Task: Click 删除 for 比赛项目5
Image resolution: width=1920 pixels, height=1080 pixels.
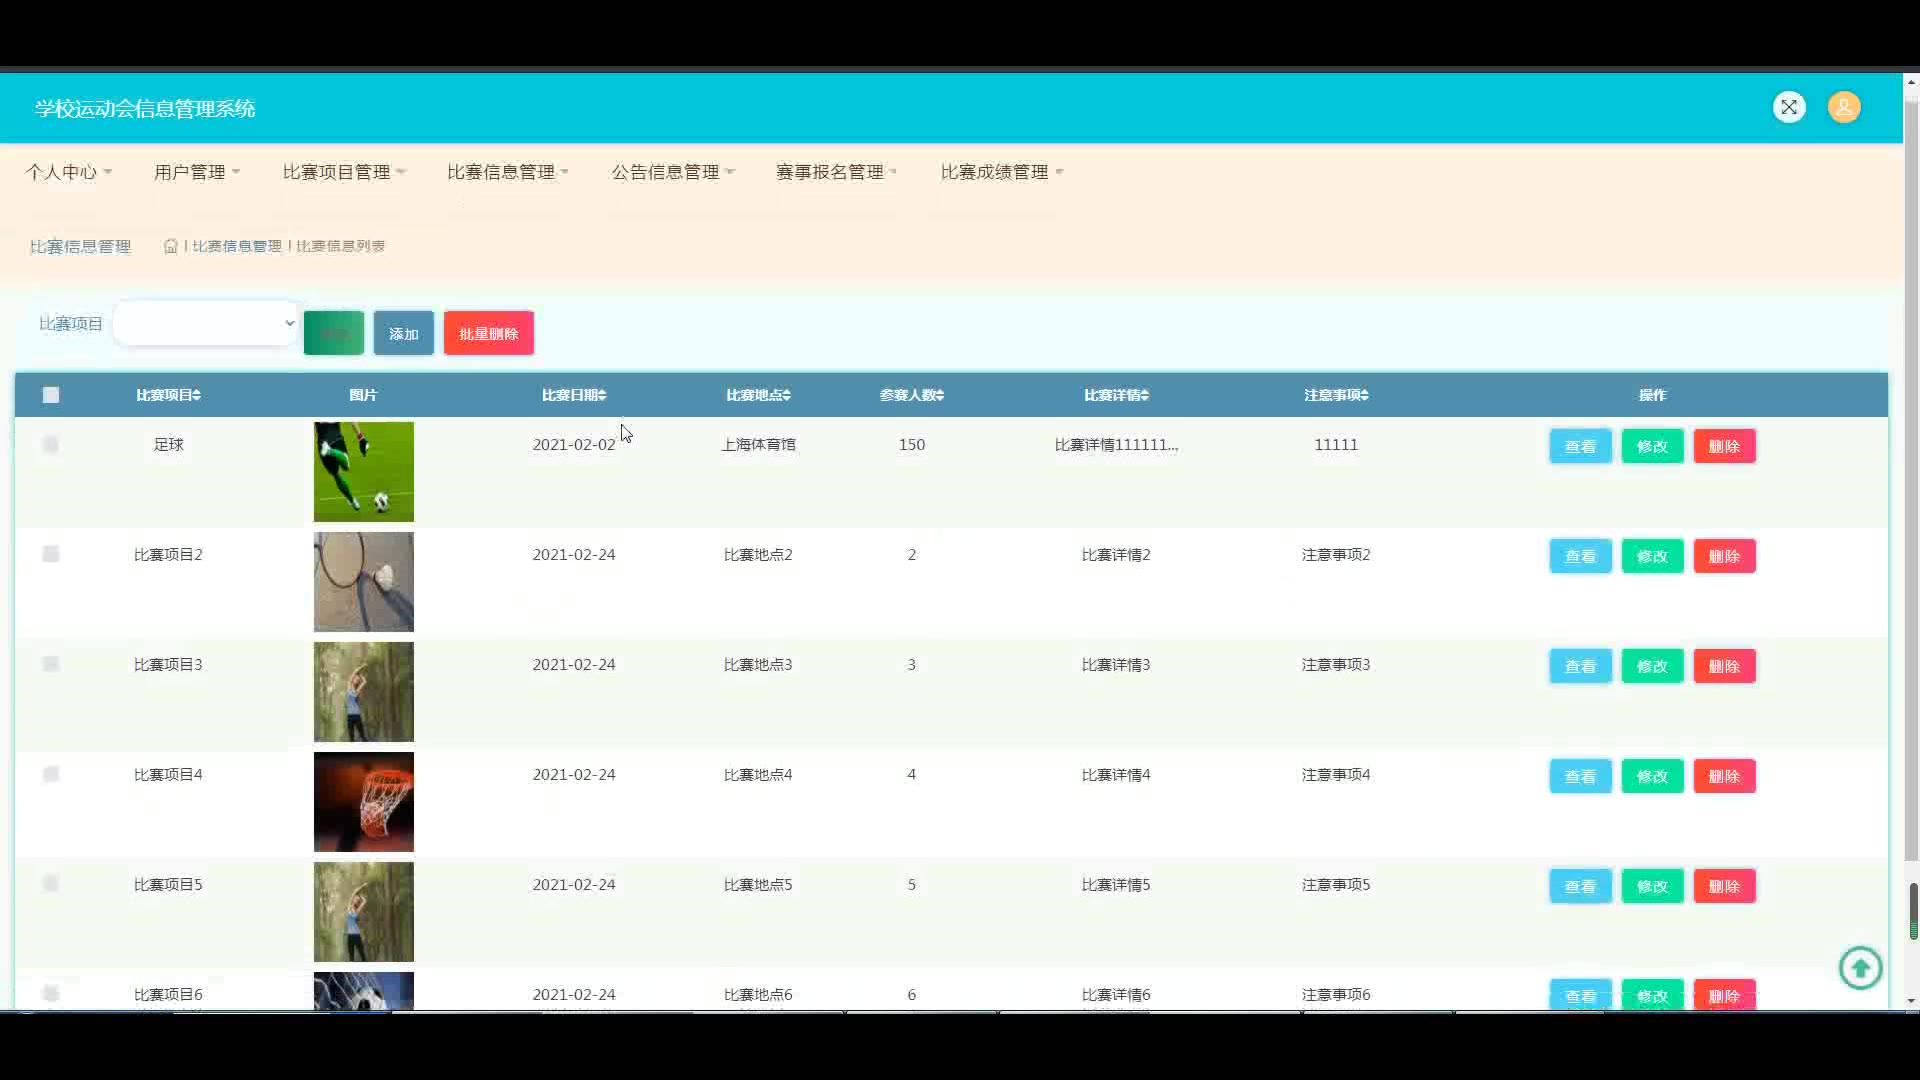Action: (x=1724, y=886)
